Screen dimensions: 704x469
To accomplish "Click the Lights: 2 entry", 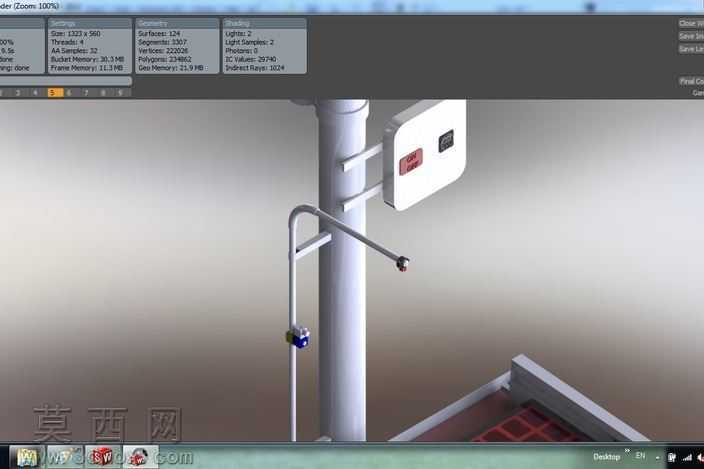I will click(x=238, y=34).
